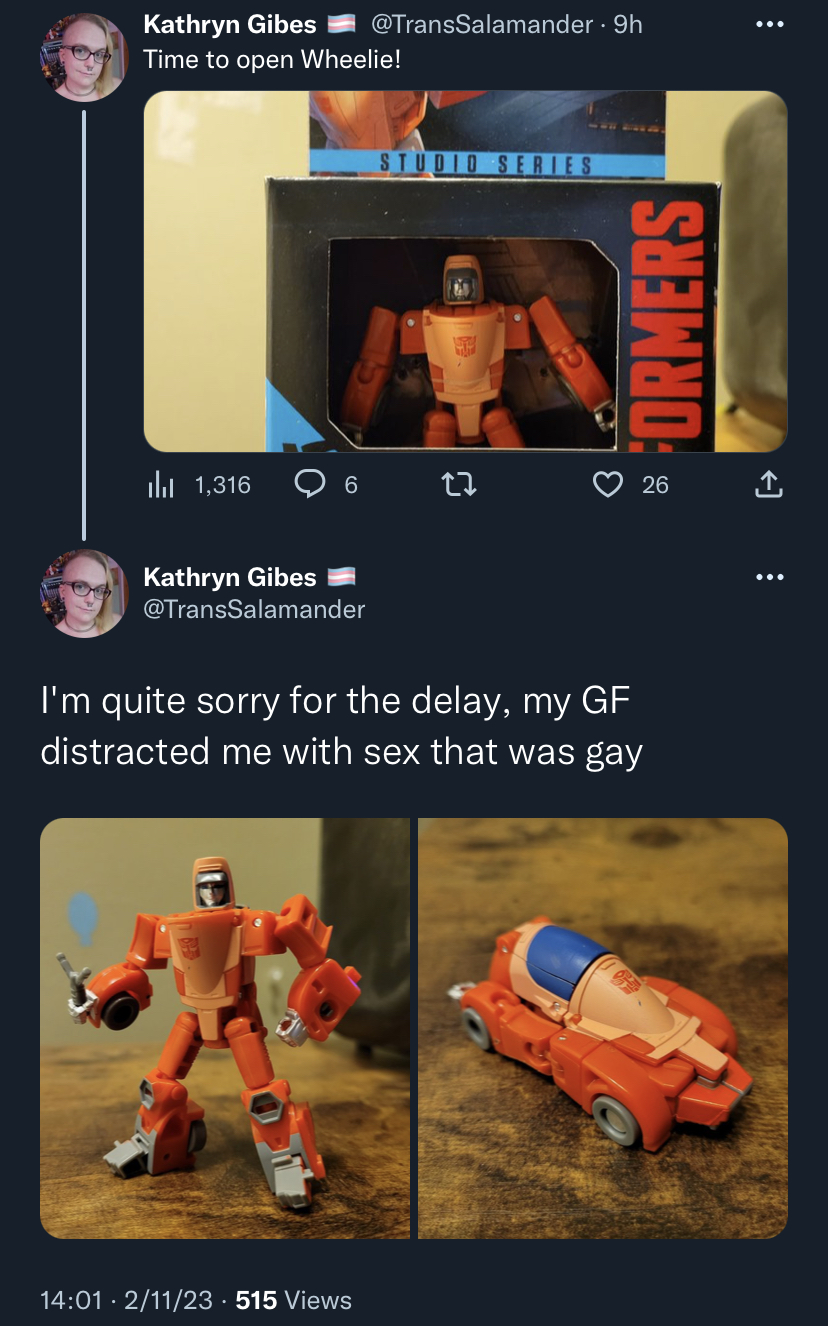Click the 9h timestamp on first tweet
The height and width of the screenshot is (1326, 828).
(627, 25)
